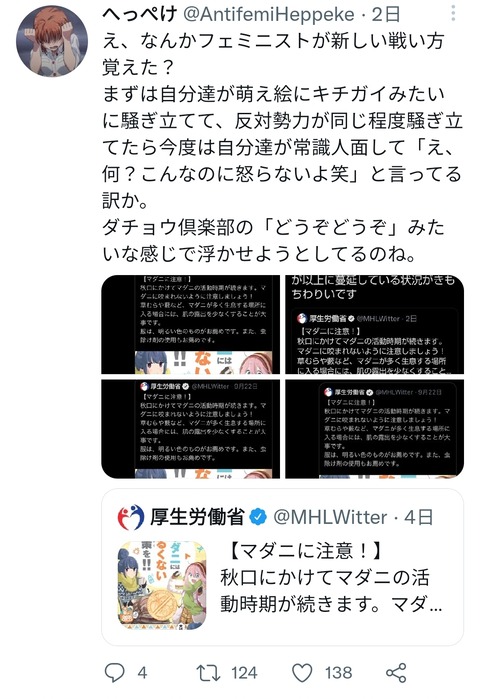Open the 厚生労働省 logo avatar
This screenshot has height=699, width=480.
pyautogui.click(x=131, y=517)
